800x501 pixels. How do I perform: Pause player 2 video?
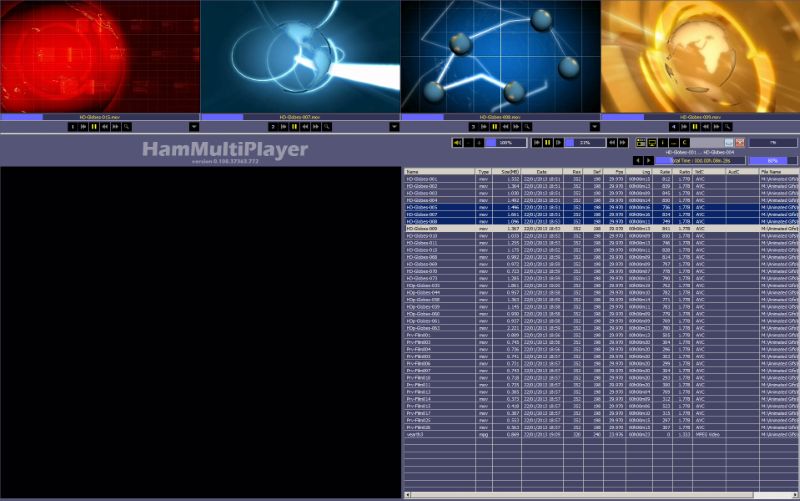coord(294,127)
